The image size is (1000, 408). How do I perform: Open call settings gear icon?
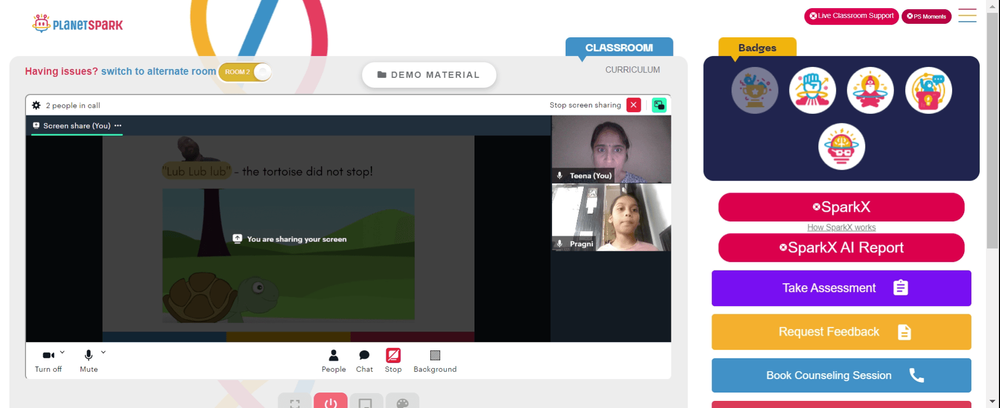point(36,105)
